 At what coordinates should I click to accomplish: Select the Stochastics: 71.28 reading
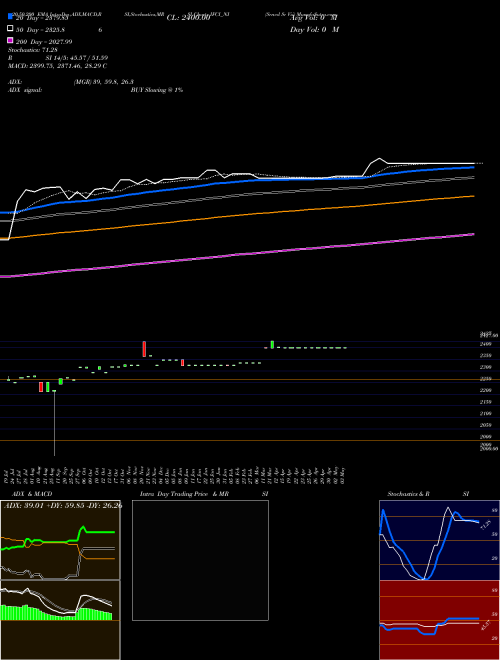(32, 50)
